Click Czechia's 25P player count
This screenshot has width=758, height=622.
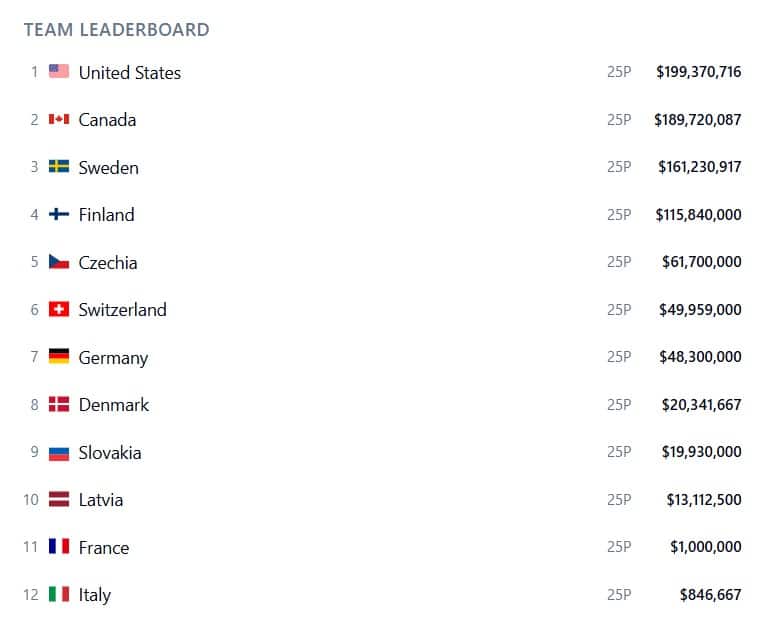click(x=619, y=262)
